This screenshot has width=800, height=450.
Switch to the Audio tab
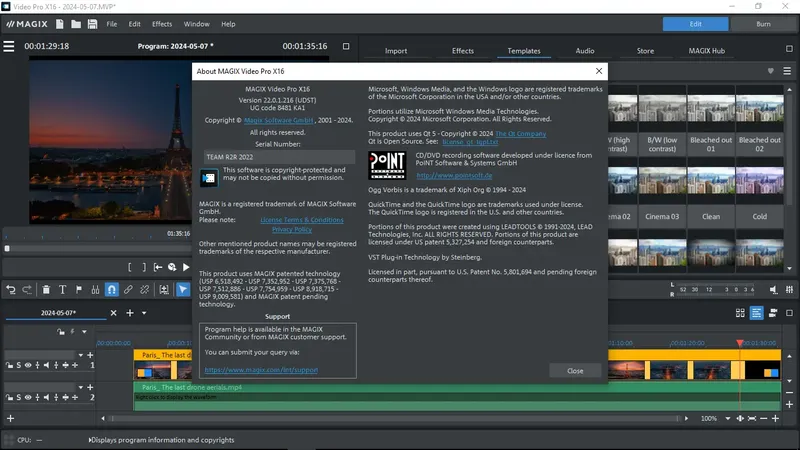585,51
